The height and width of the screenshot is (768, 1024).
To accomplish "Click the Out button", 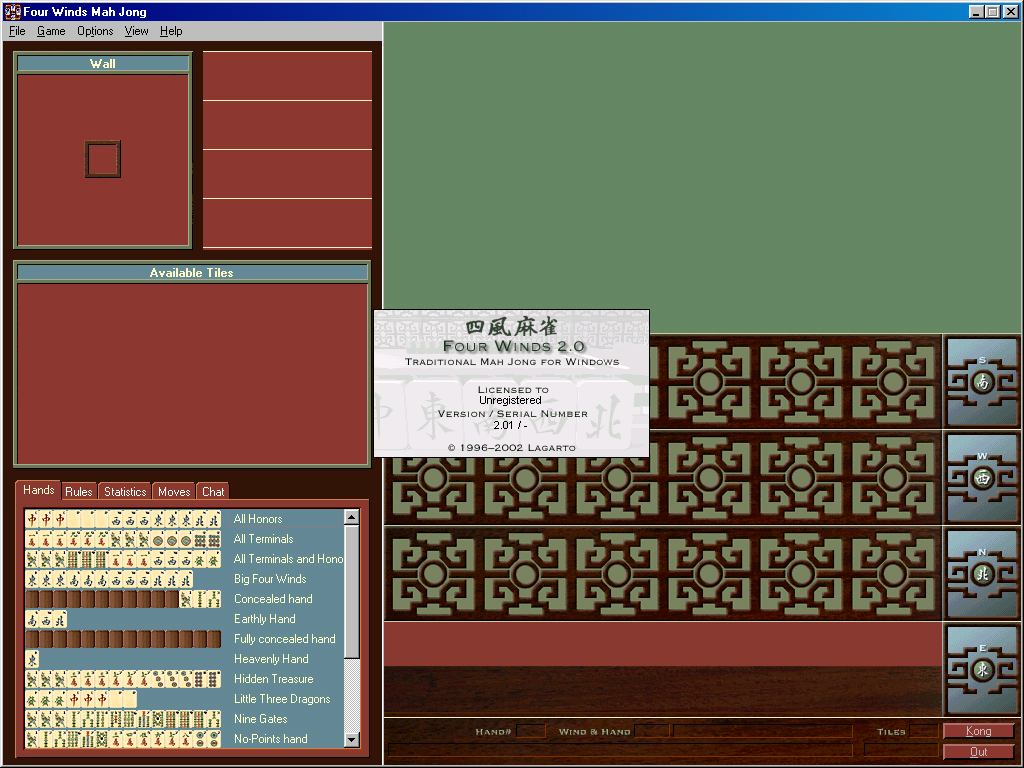I will (x=978, y=752).
